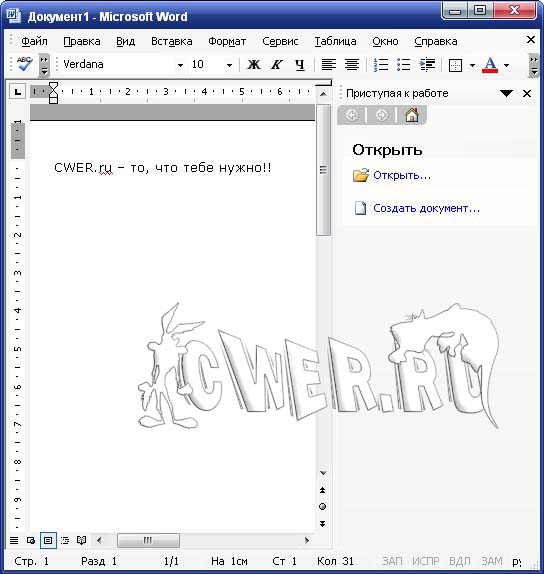The width and height of the screenshot is (544, 574).
Task: Go forward in the task pane
Action: tap(381, 115)
